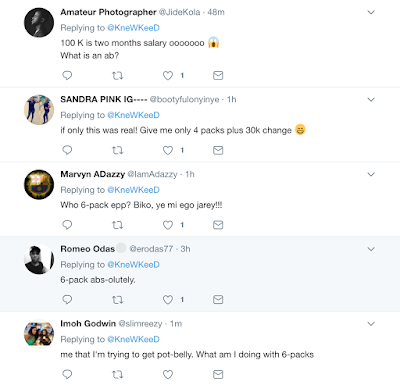The height and width of the screenshot is (385, 400).
Task: Retweet Amateur Photographer's salary tweet
Action: [x=117, y=76]
